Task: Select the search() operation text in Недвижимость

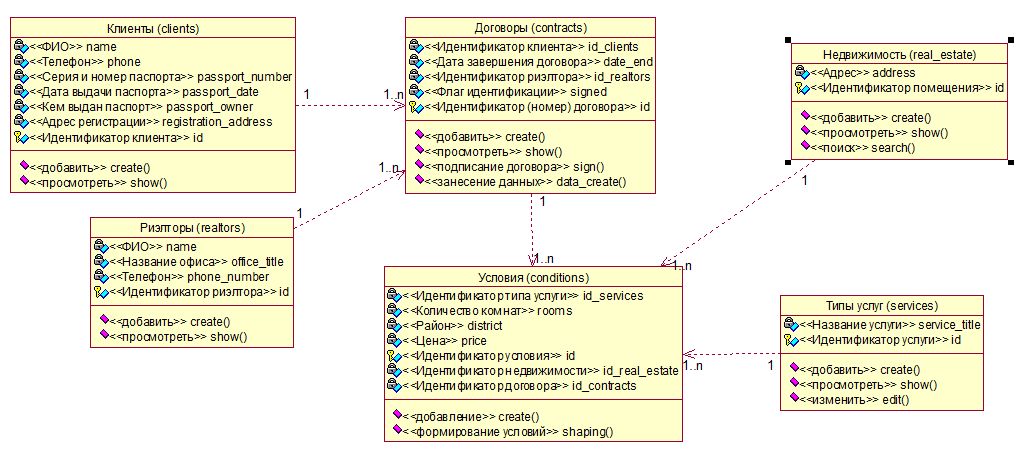Action: point(863,148)
